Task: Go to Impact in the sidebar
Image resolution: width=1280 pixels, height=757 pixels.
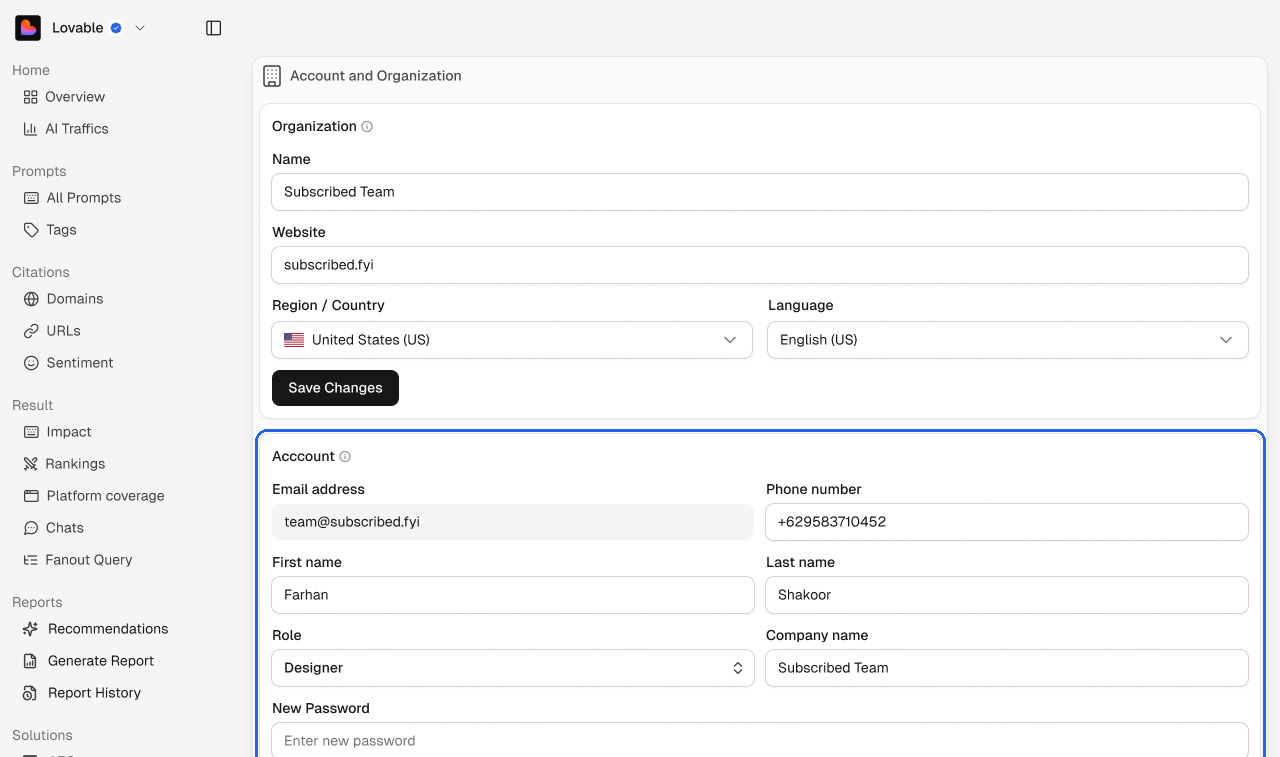Action: (x=69, y=432)
